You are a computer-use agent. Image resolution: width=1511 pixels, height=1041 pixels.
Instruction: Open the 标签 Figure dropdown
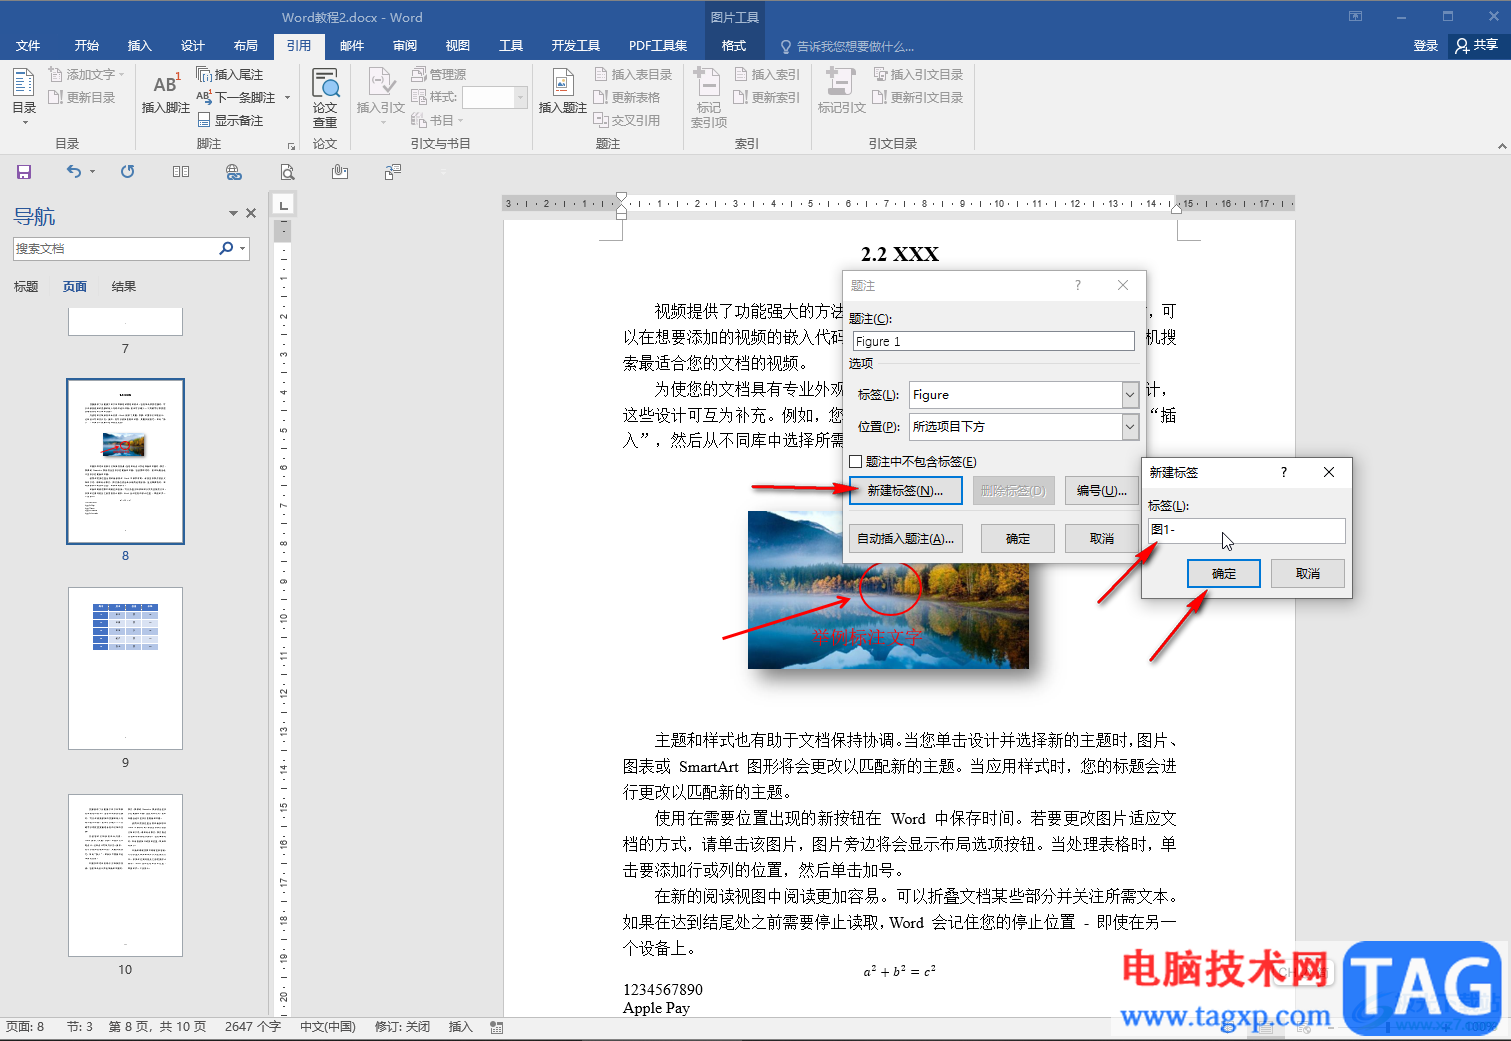1130,395
